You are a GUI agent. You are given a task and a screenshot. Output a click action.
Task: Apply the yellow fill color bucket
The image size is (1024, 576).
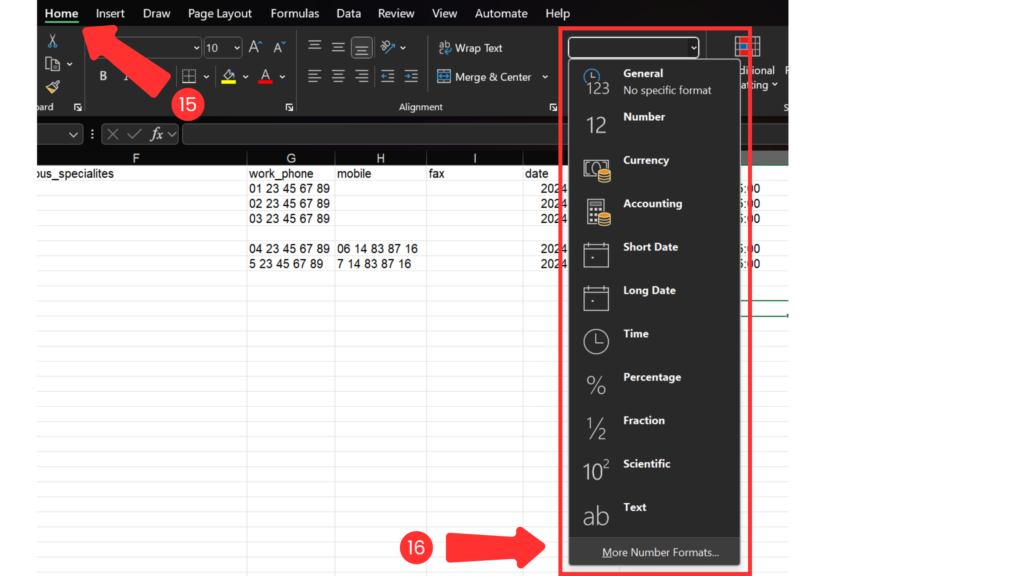pos(229,76)
